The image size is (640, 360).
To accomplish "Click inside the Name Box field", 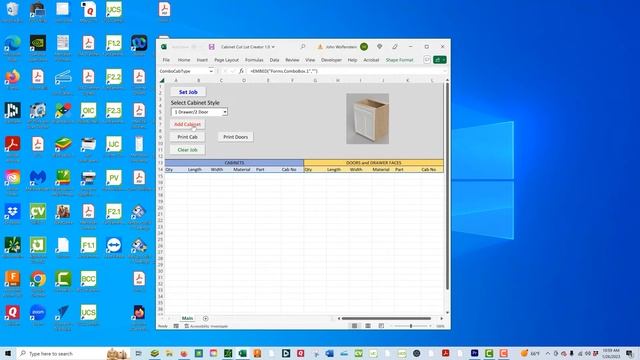I will 183,71.
